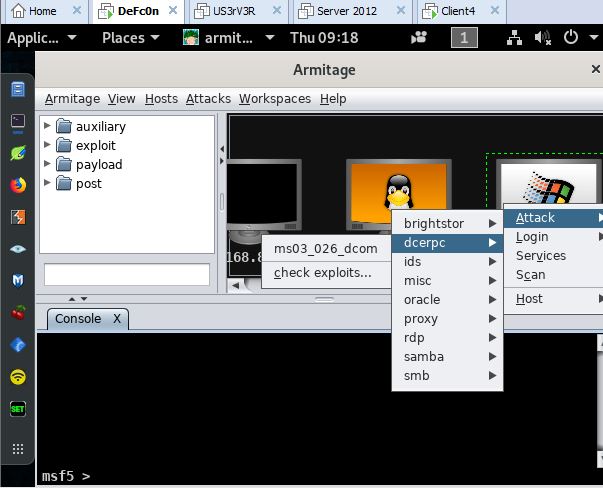603x489 pixels.
Task: Open the wired network status icon
Action: pos(514,38)
